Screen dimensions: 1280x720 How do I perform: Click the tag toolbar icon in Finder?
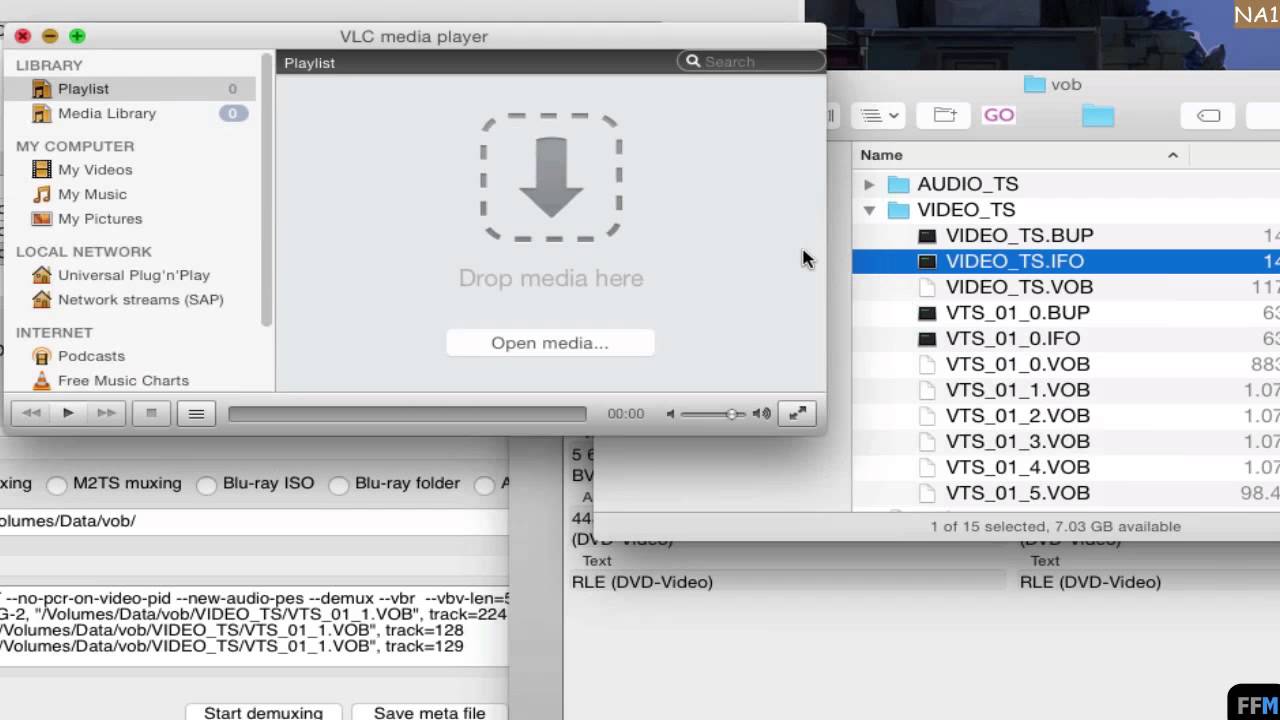coord(1208,115)
